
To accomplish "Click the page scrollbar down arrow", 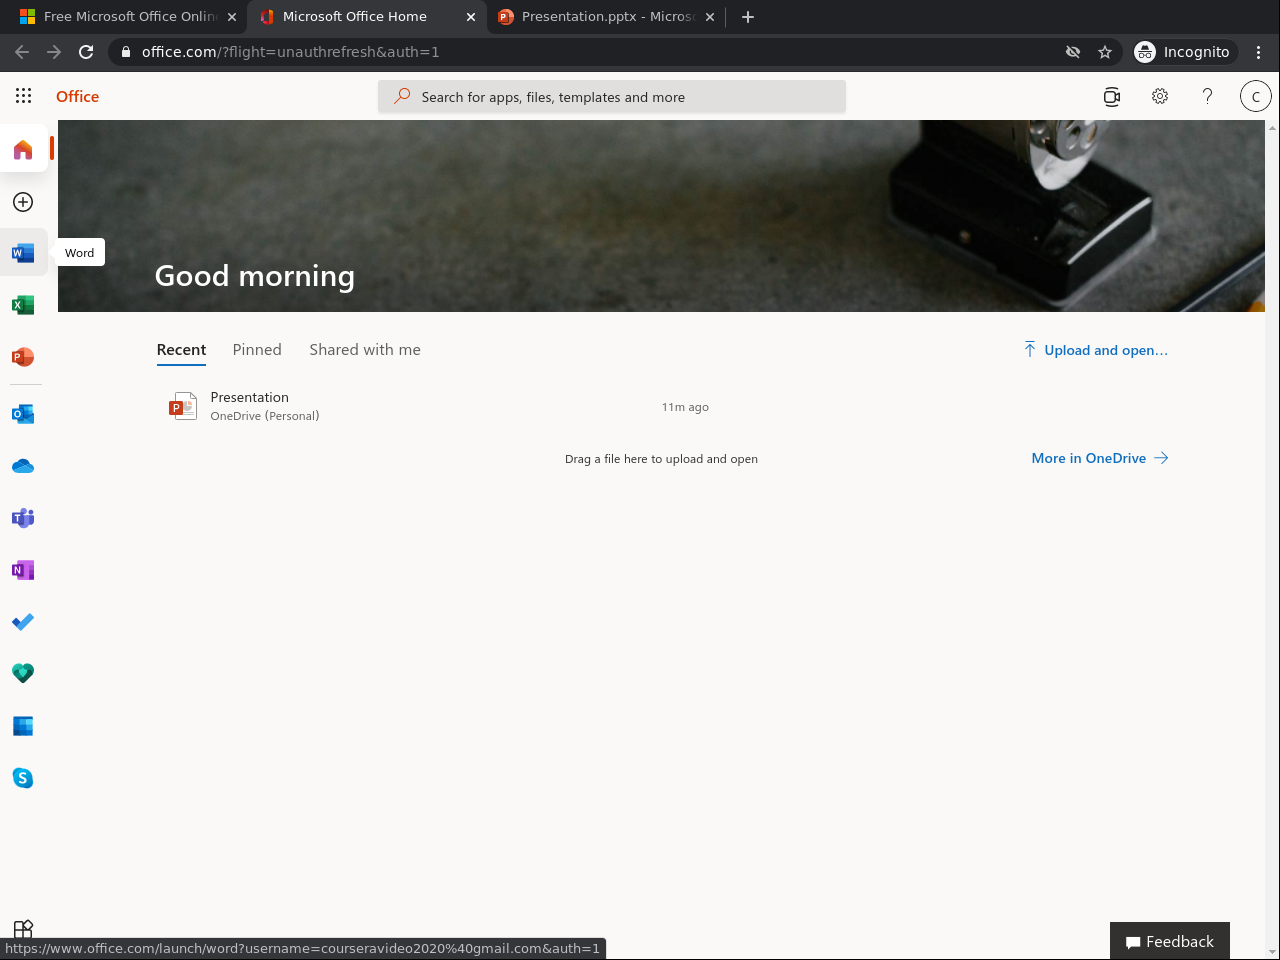I will 1272,952.
